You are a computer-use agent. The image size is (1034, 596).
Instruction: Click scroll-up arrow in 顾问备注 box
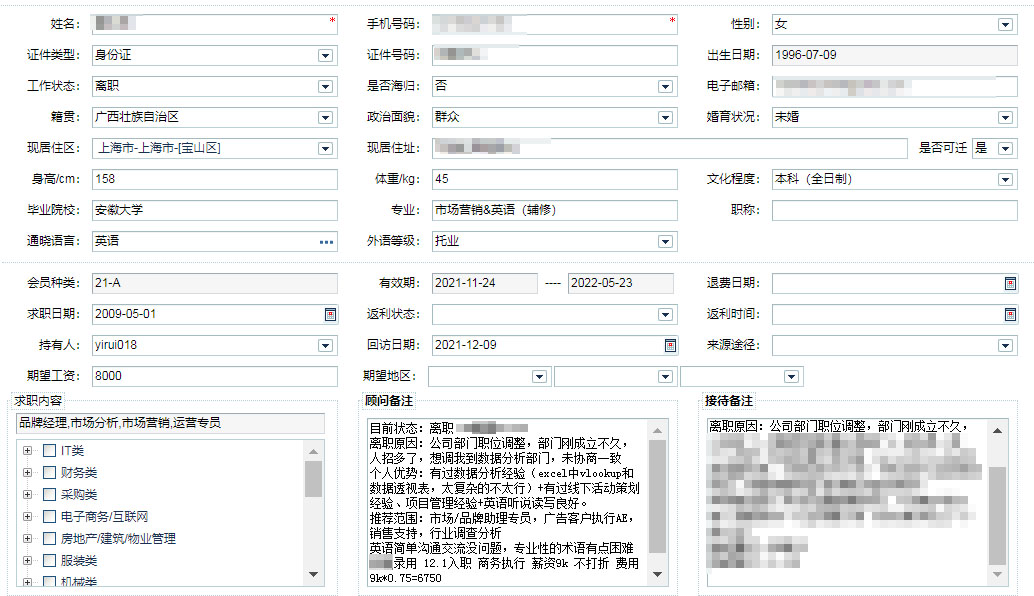coord(657,431)
